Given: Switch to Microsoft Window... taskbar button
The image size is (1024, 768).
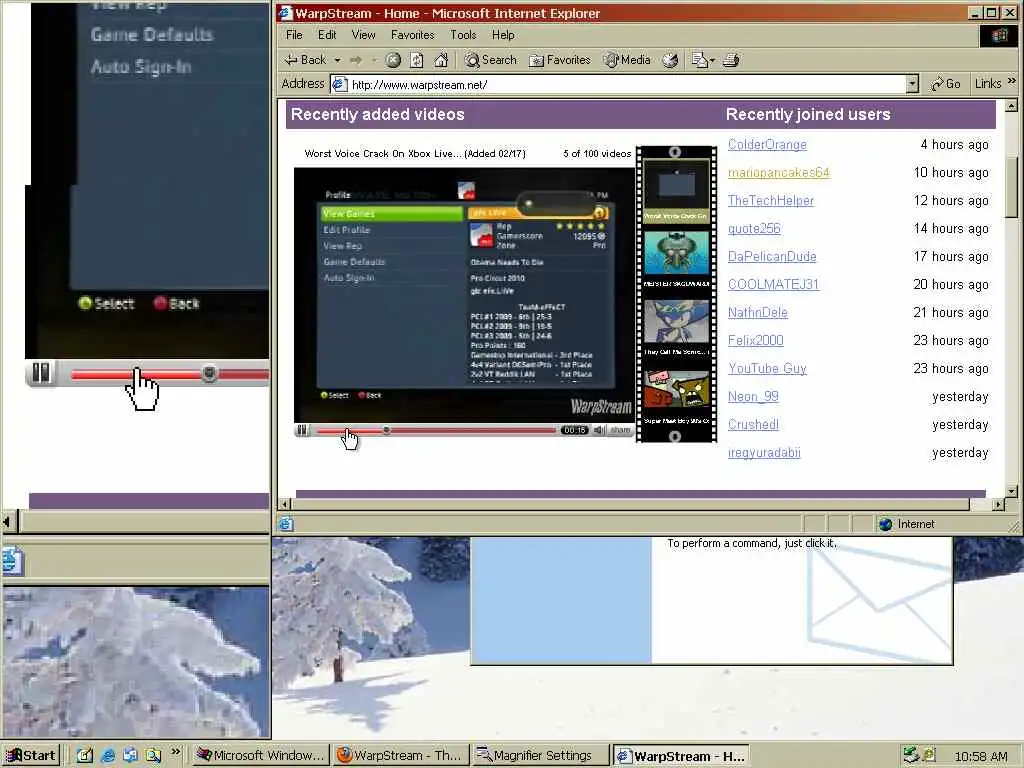Looking at the screenshot, I should coord(260,756).
